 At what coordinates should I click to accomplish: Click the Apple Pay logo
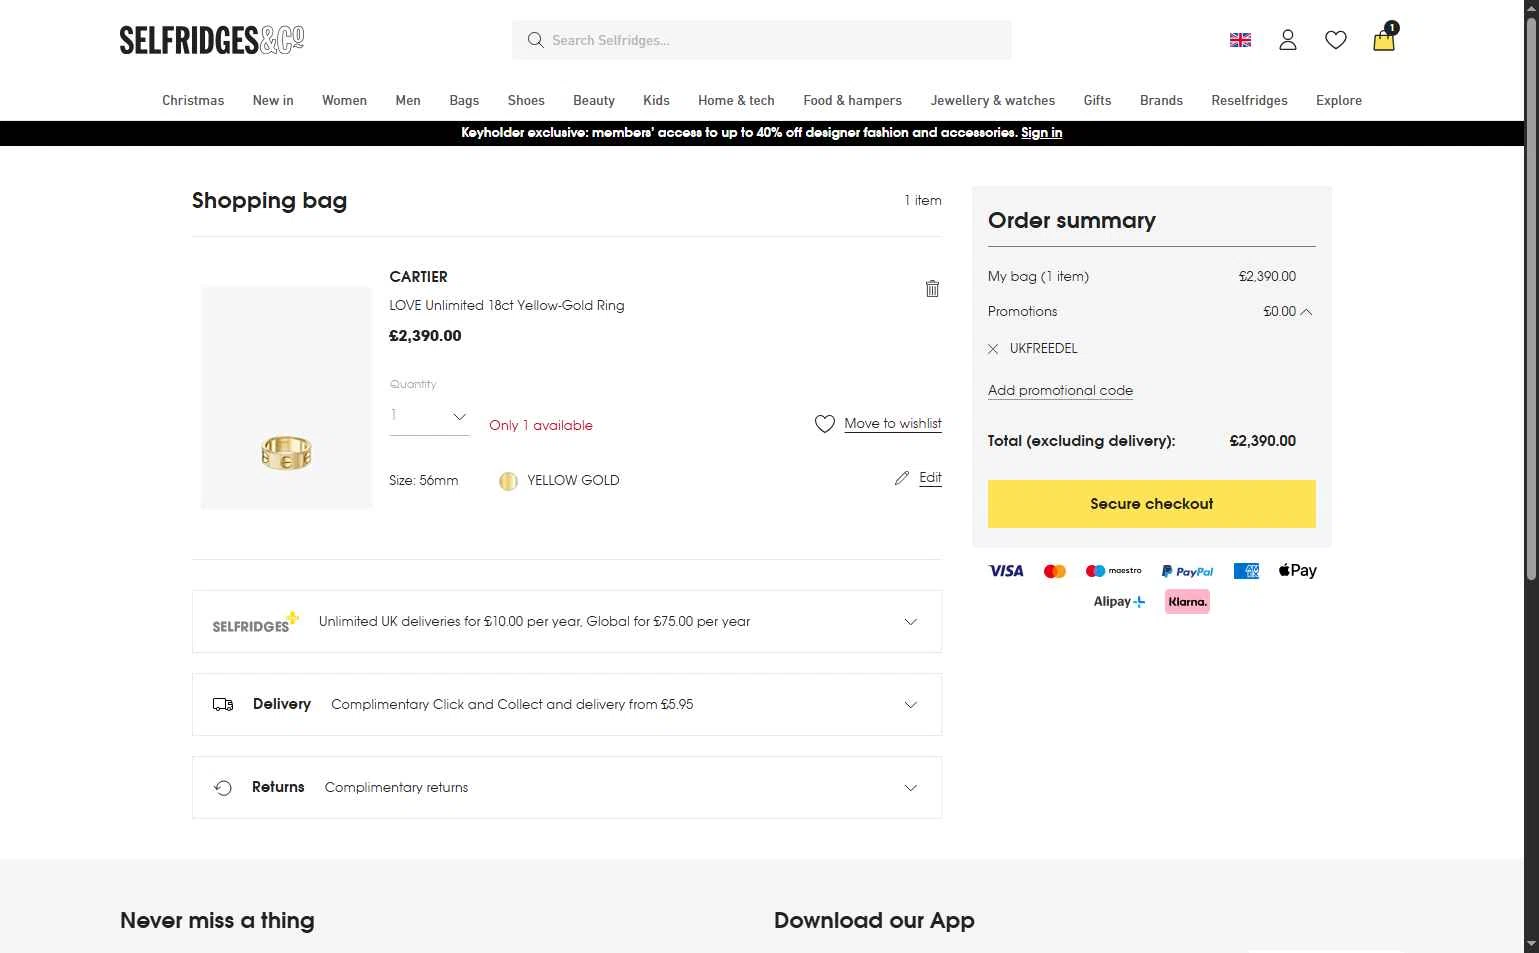click(x=1298, y=570)
